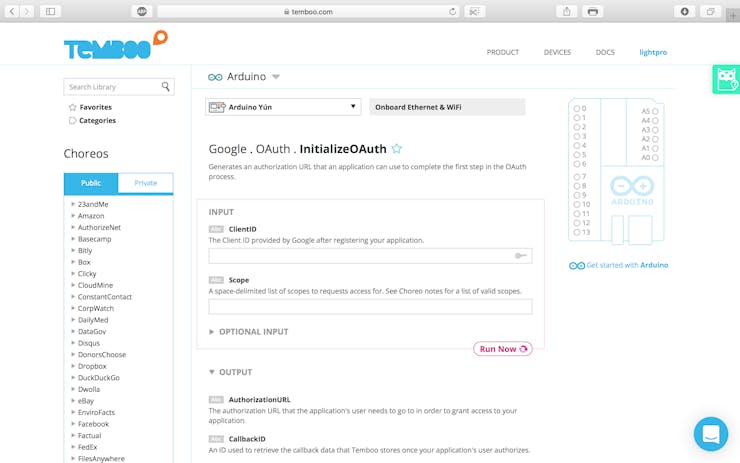Select analog pin A3 on the Arduino diagram
Screen dimensions: 740x463
(x=655, y=130)
